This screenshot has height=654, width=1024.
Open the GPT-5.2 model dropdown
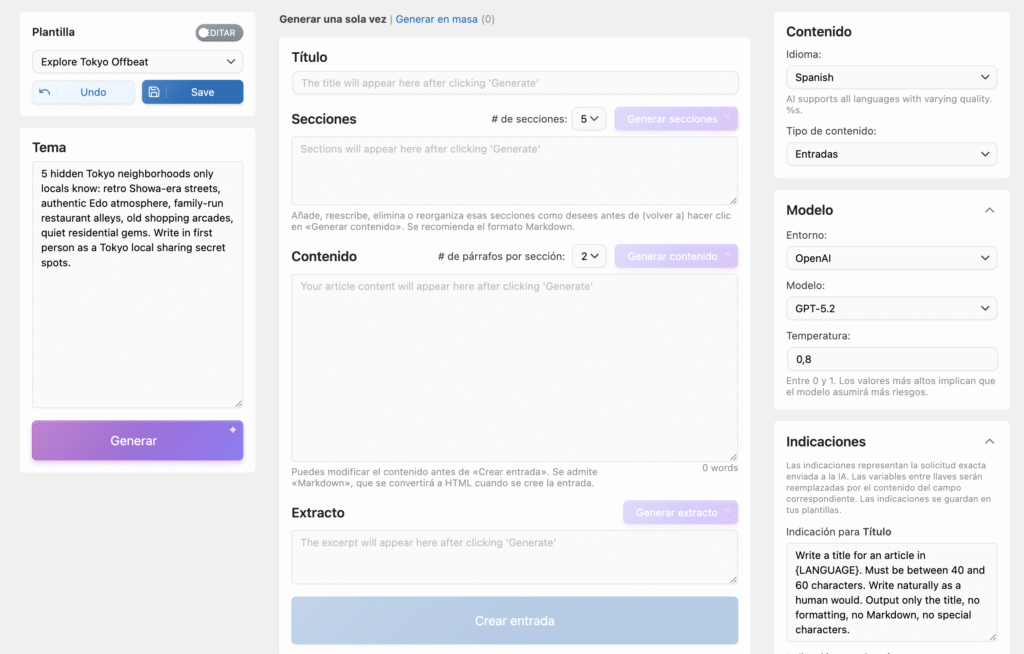pos(891,308)
